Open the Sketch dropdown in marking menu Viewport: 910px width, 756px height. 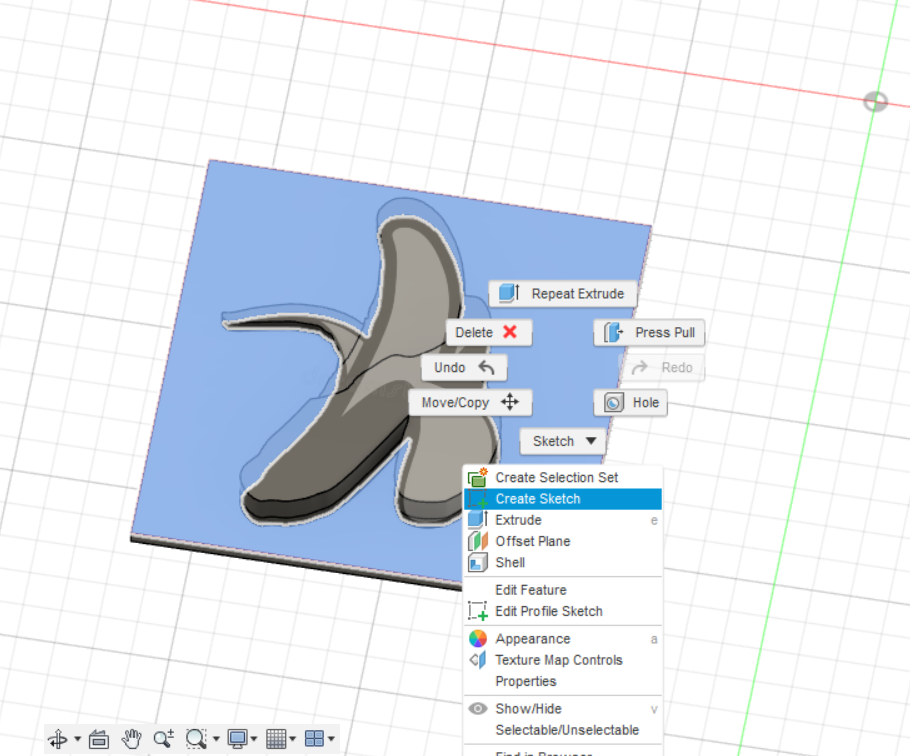click(x=562, y=441)
